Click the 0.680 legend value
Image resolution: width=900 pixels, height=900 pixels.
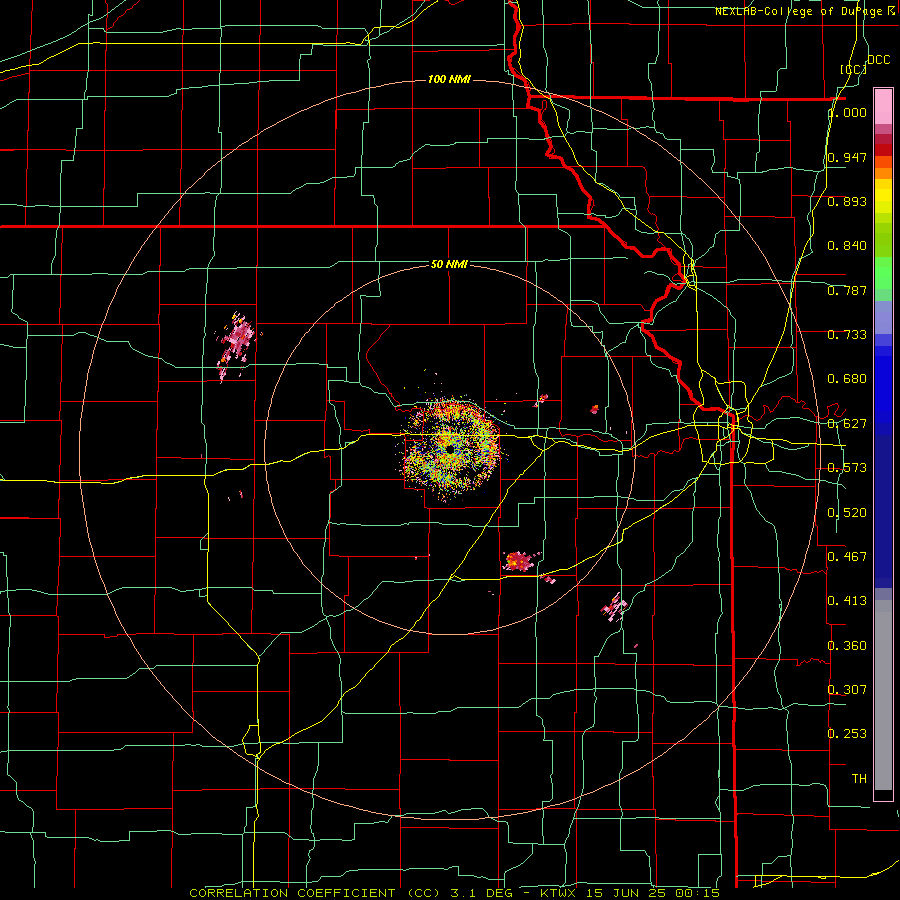[847, 379]
